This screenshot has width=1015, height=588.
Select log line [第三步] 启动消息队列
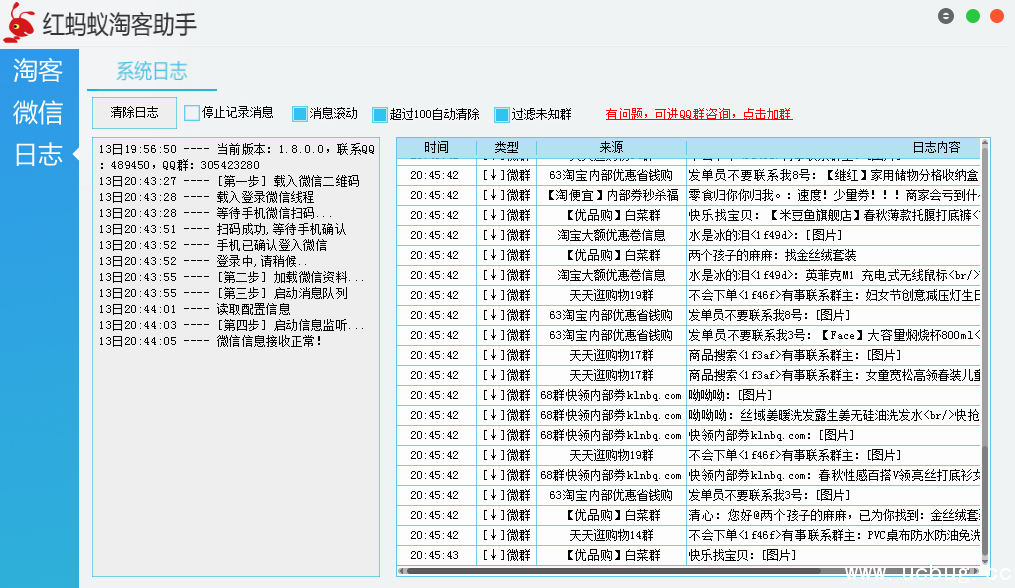pos(223,293)
